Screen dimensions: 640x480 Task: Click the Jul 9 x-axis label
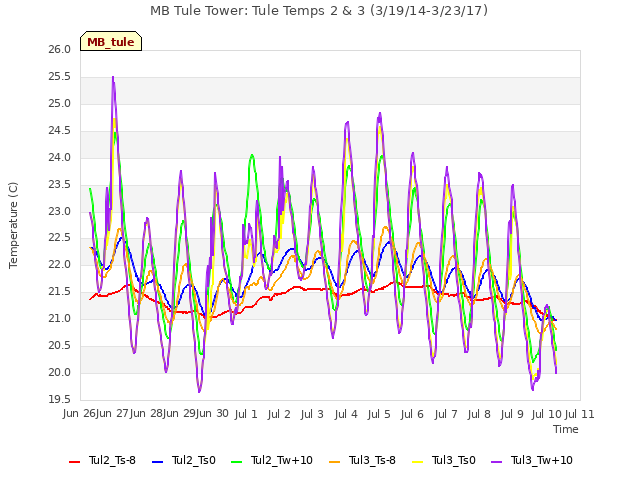(512, 414)
